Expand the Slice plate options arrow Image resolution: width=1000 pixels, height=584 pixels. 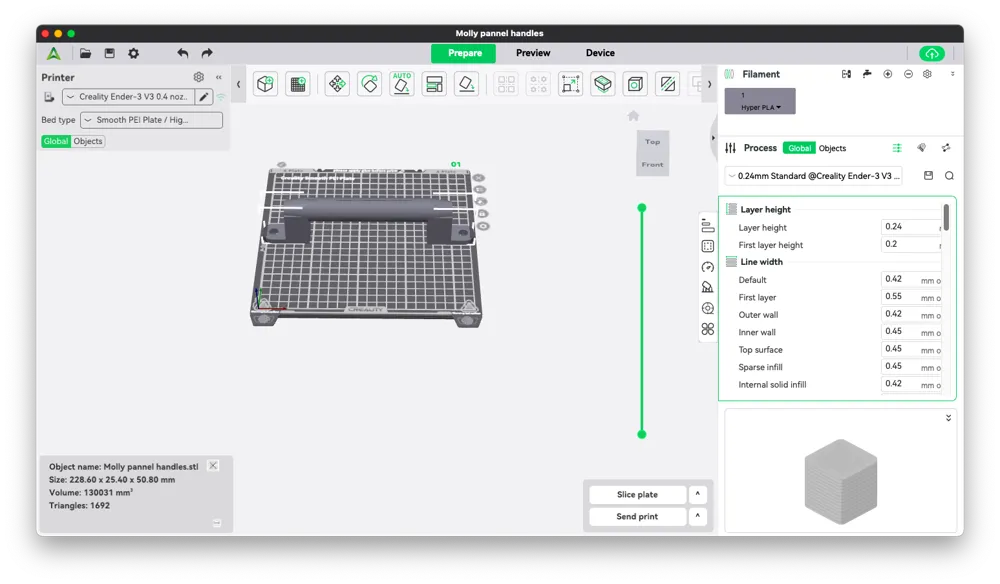point(698,494)
